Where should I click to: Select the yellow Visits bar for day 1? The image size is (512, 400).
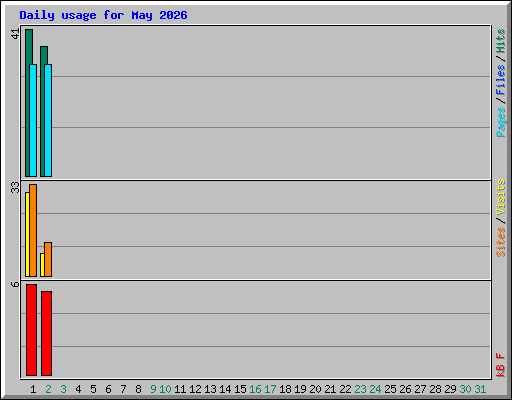pyautogui.click(x=27, y=234)
